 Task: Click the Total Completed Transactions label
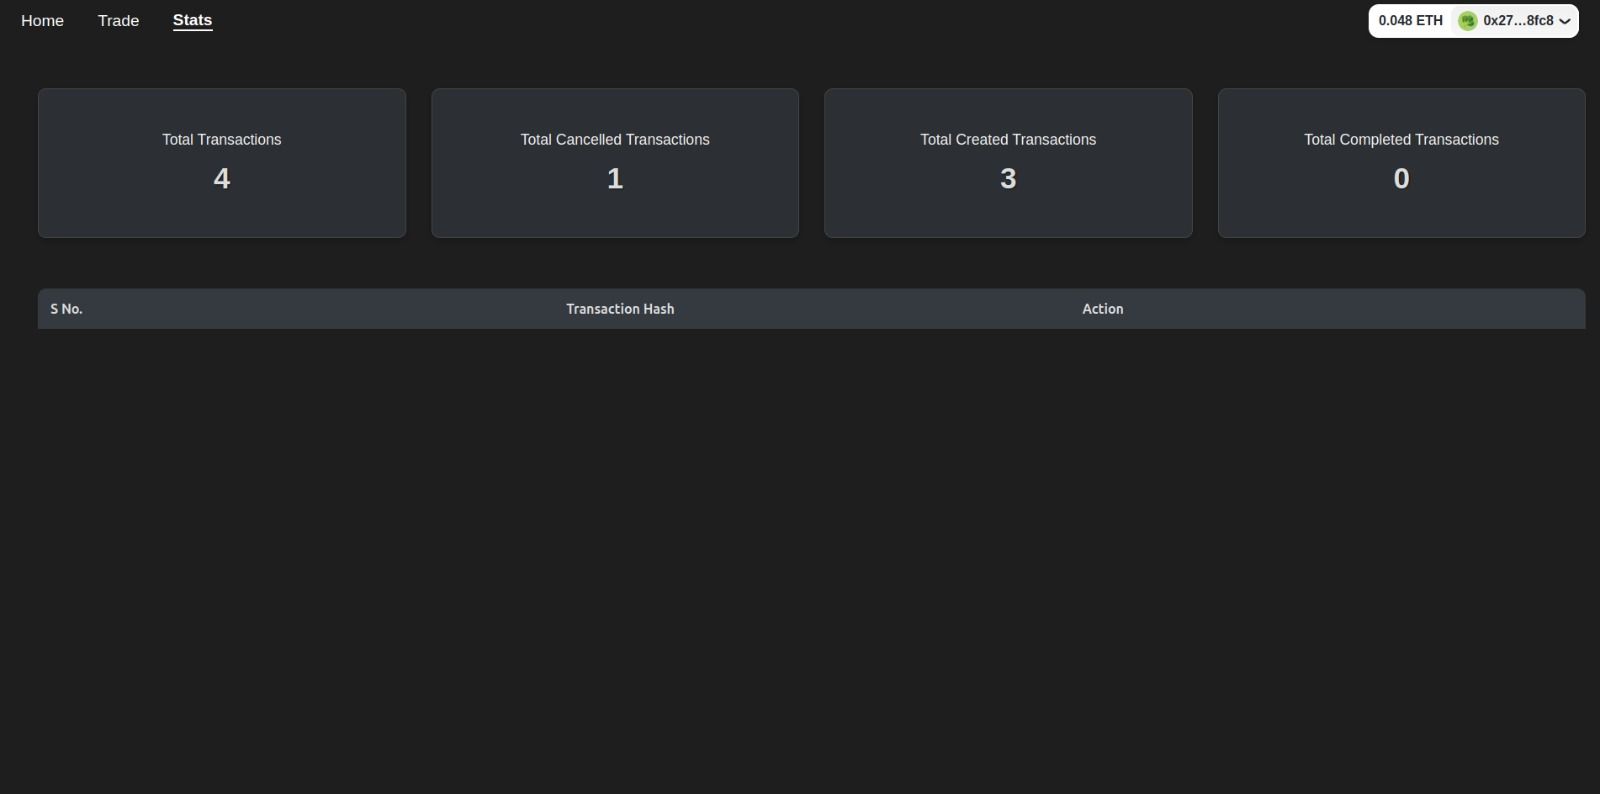(x=1401, y=140)
